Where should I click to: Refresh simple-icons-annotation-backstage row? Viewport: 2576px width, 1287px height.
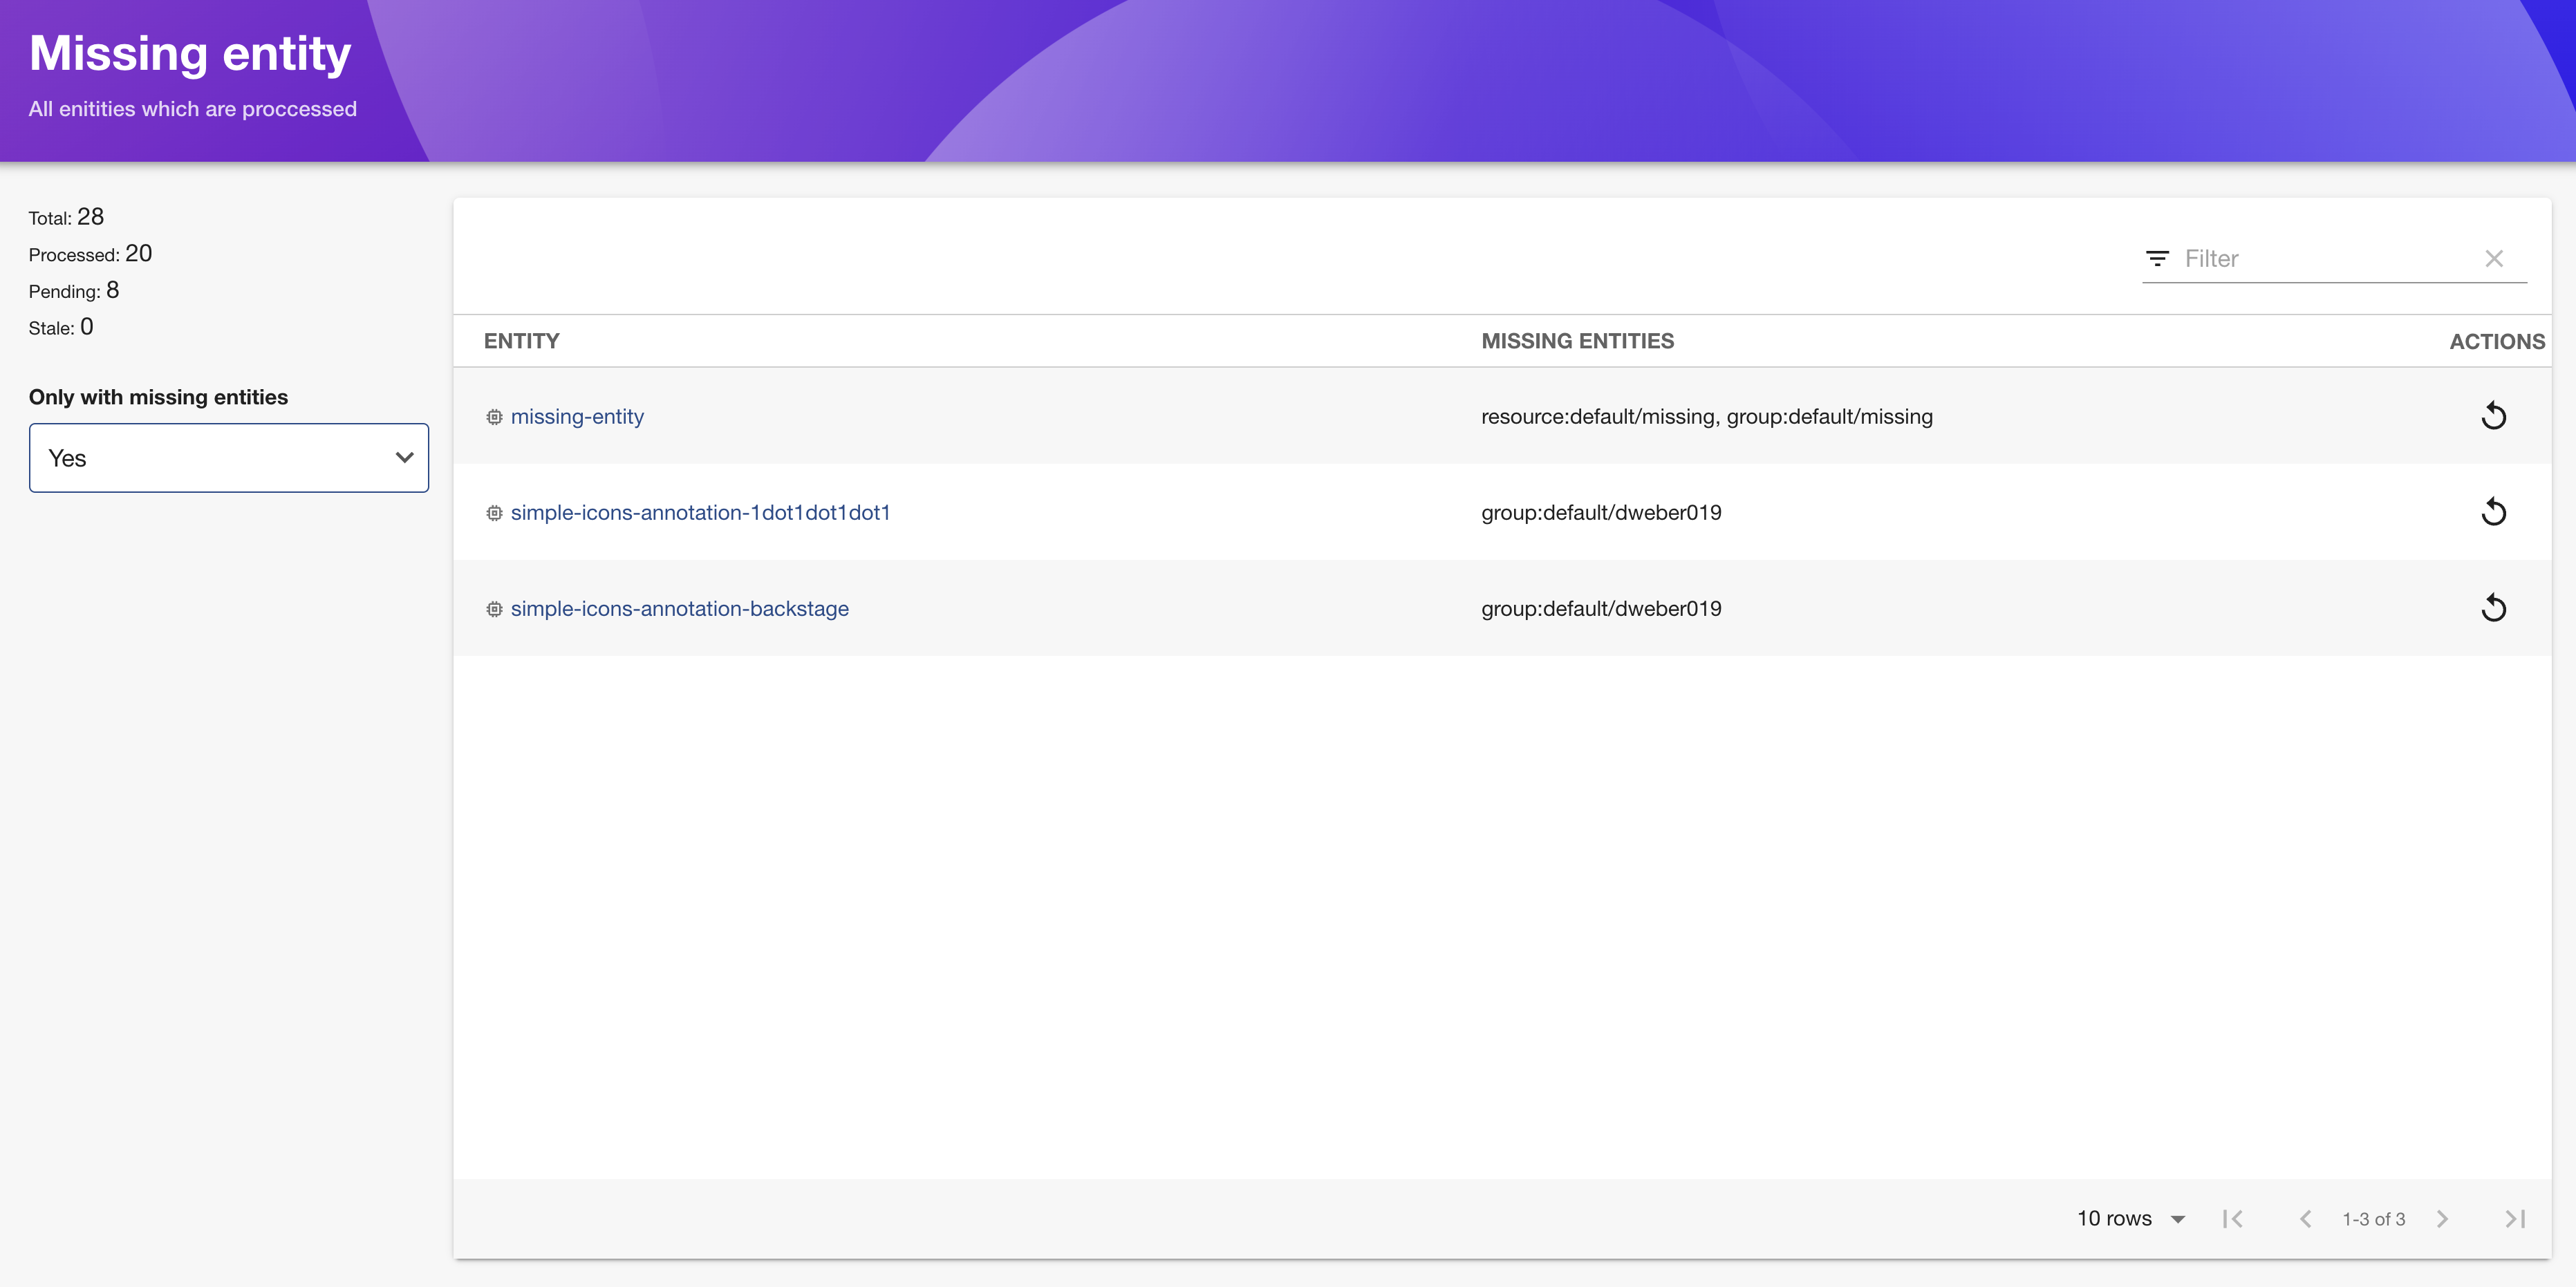2493,608
